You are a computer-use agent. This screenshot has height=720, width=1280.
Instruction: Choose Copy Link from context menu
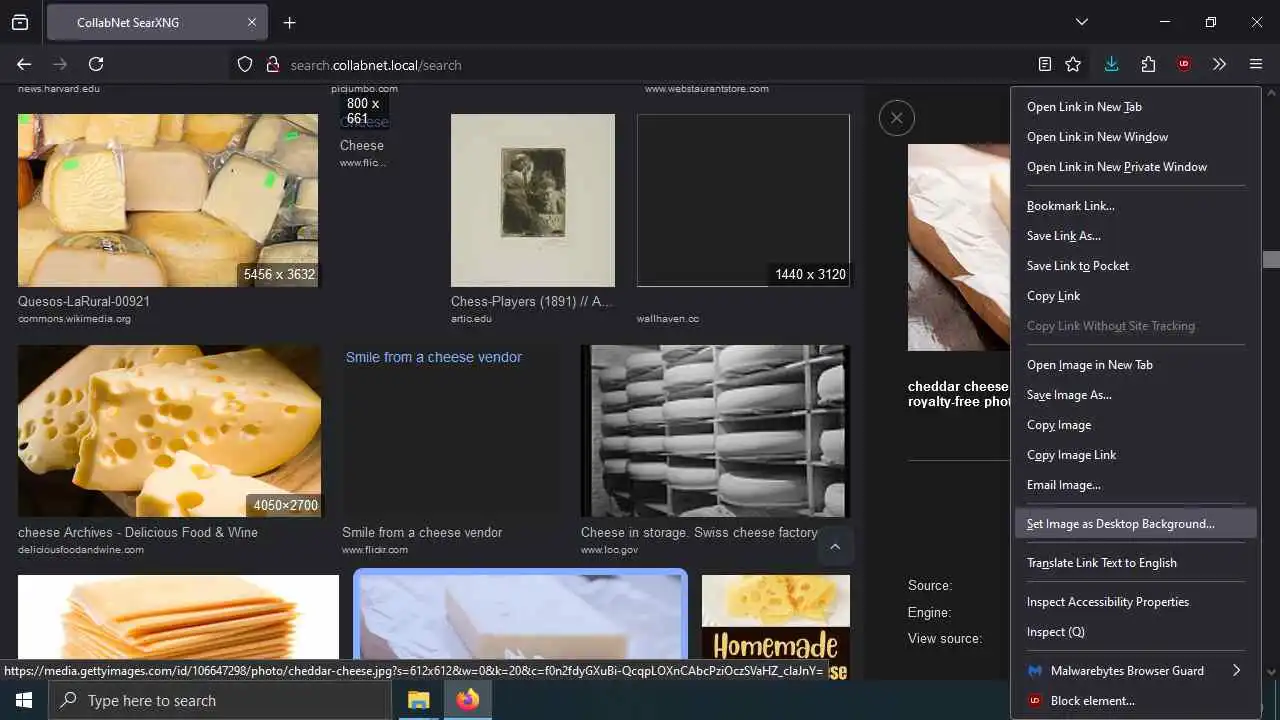(x=1136, y=296)
